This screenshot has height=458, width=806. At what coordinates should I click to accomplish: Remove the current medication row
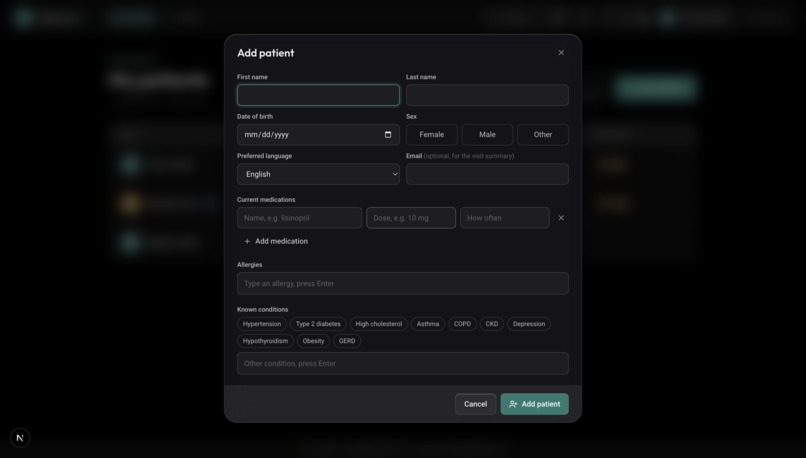click(x=561, y=218)
